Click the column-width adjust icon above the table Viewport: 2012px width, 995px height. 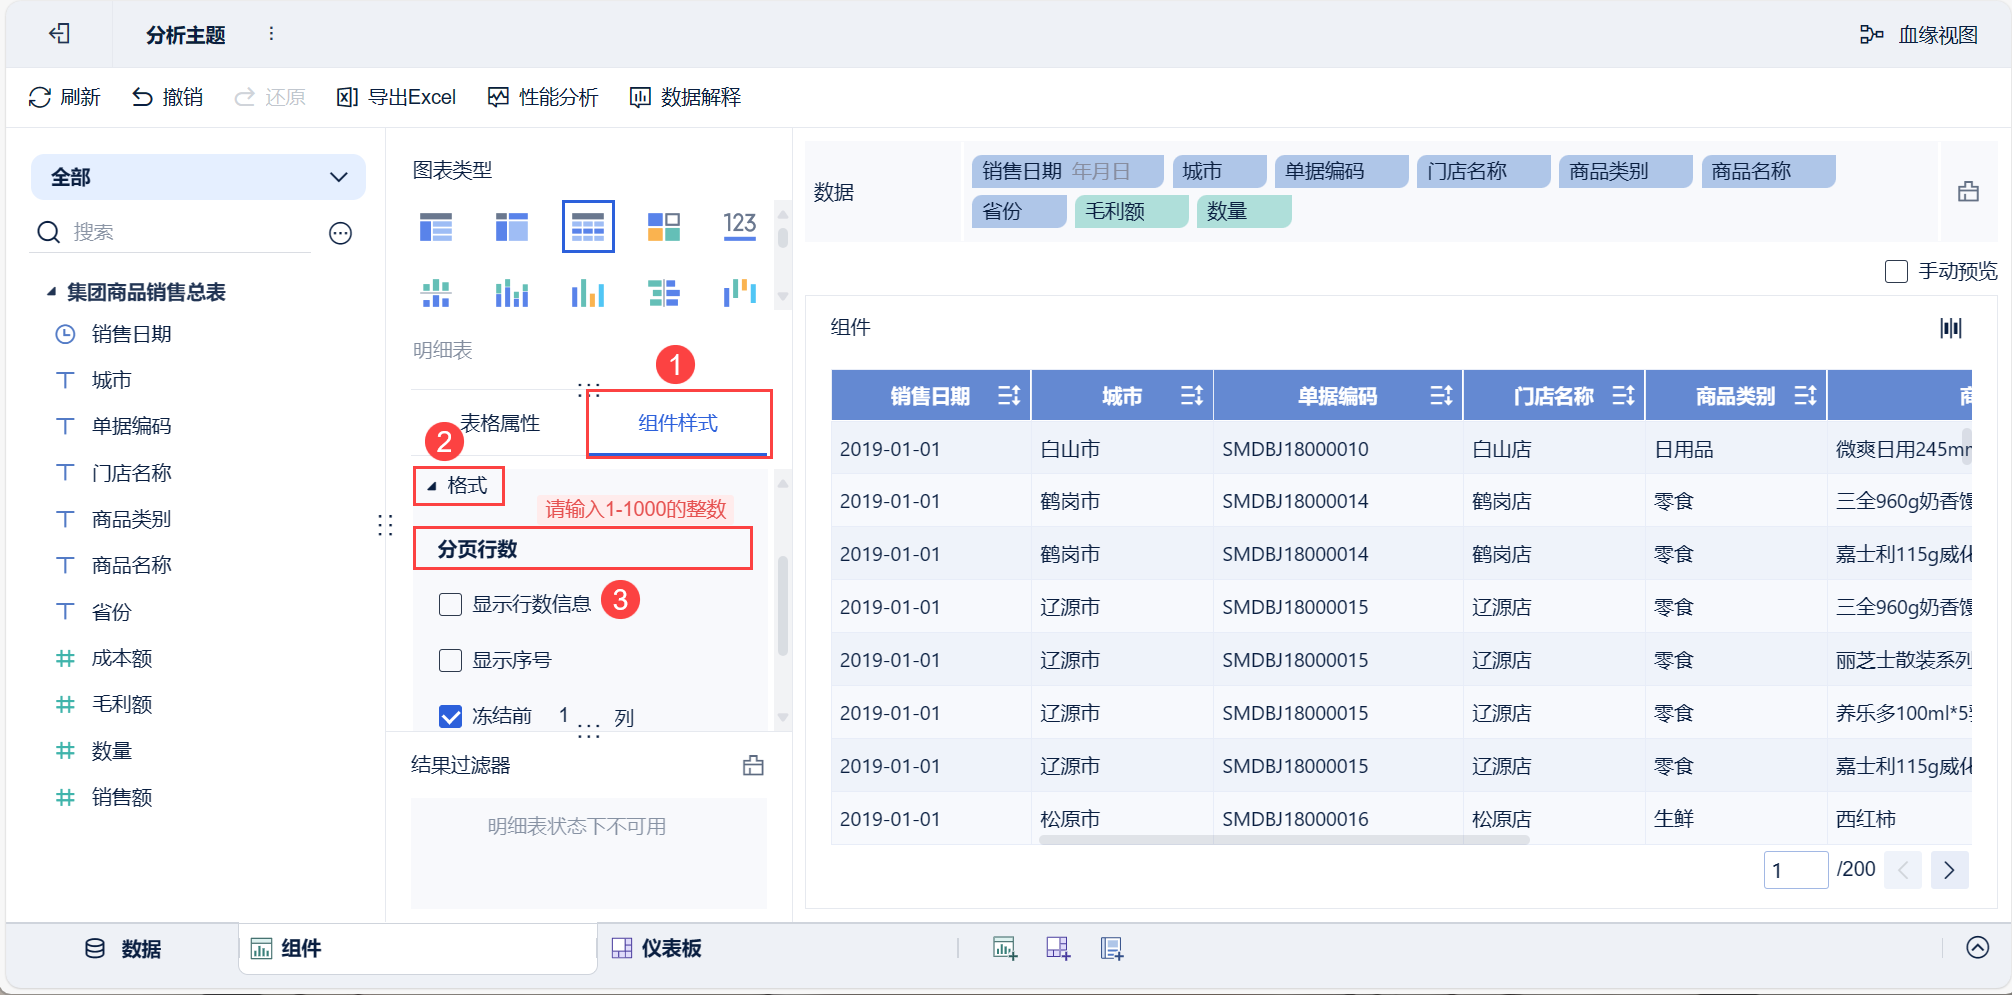click(x=1951, y=328)
